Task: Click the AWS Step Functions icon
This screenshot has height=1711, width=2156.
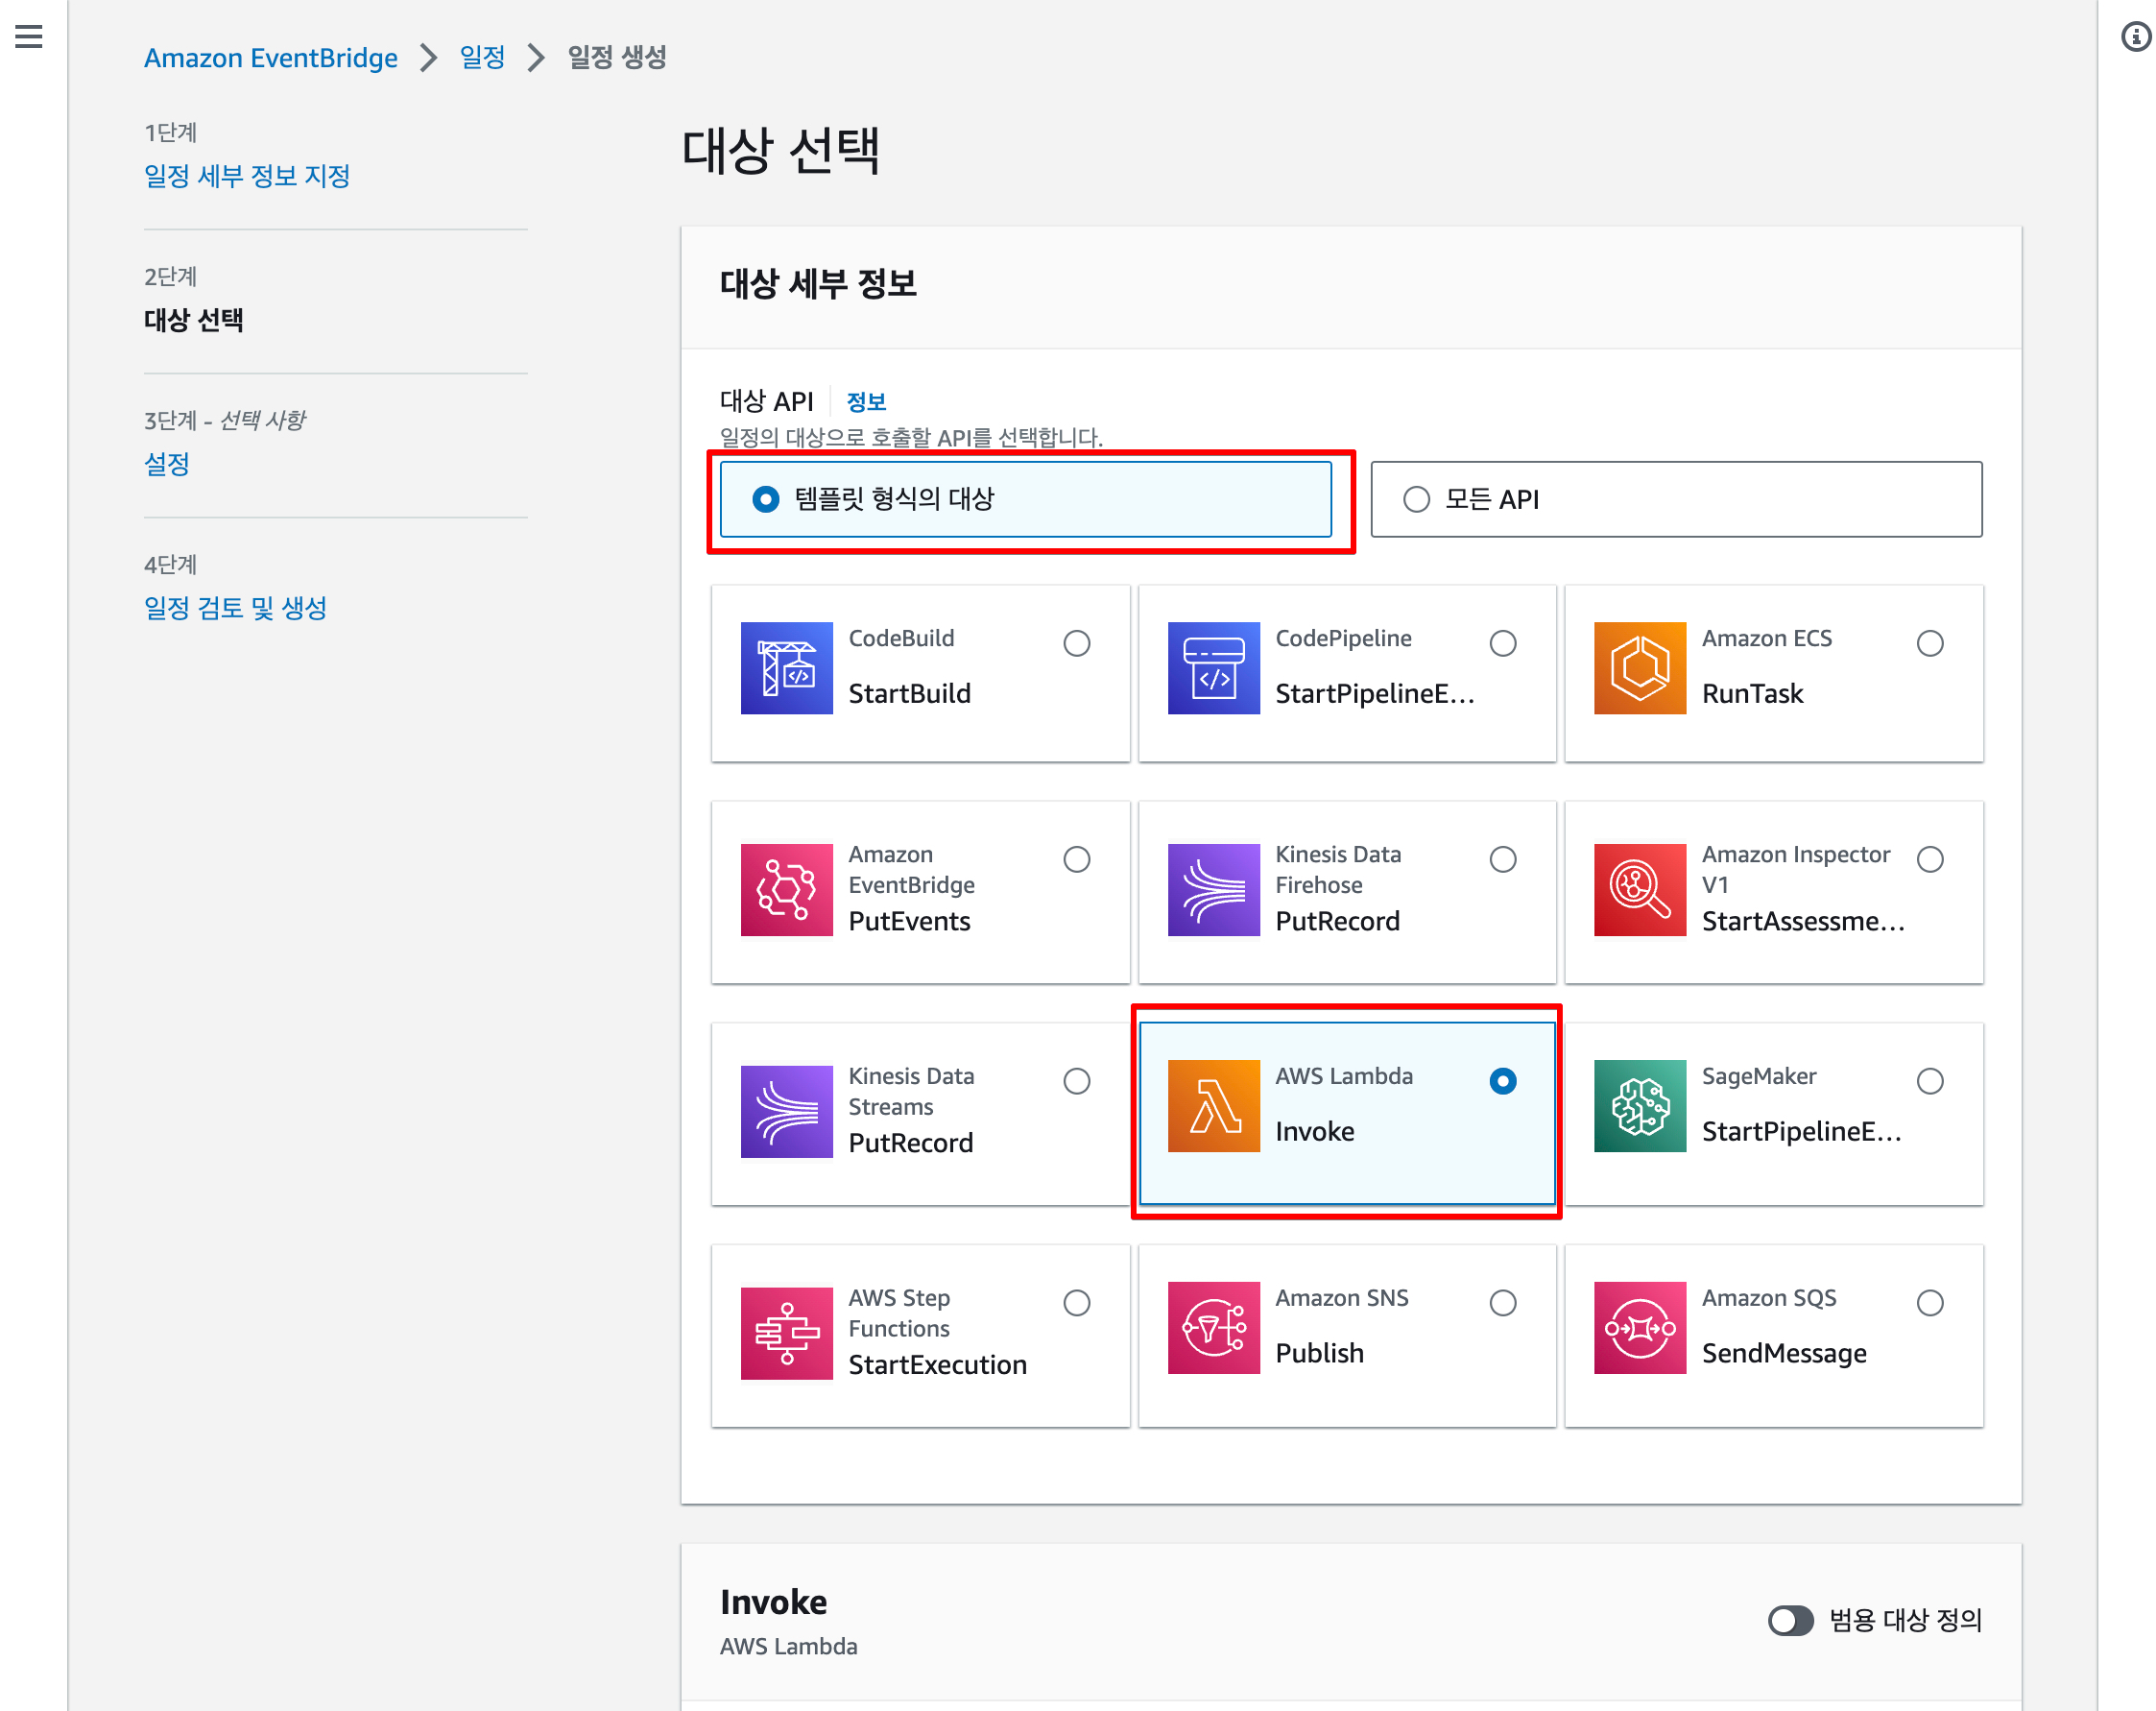Action: click(x=786, y=1332)
